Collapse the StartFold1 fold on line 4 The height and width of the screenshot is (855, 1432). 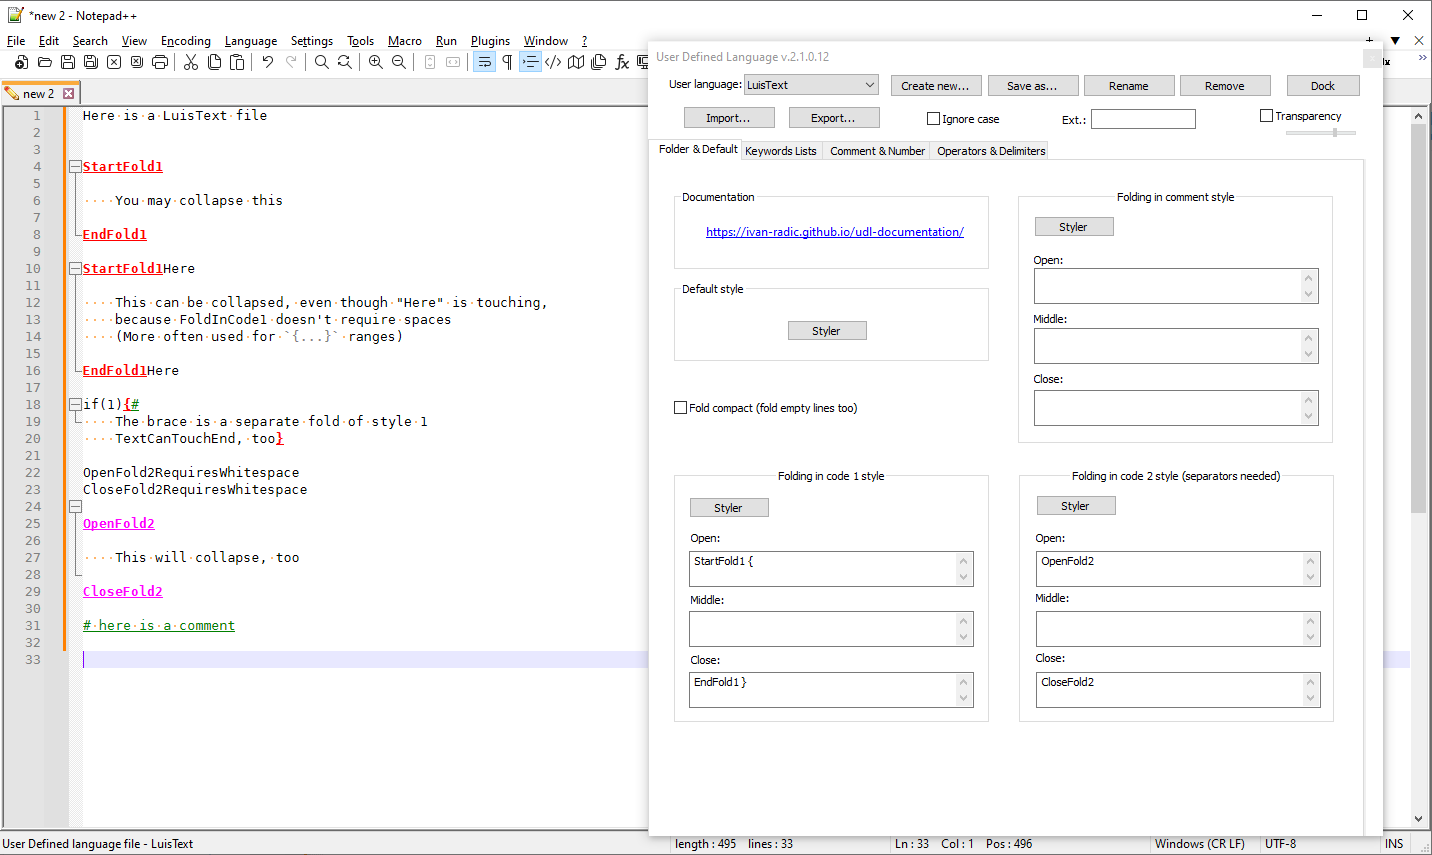75,167
